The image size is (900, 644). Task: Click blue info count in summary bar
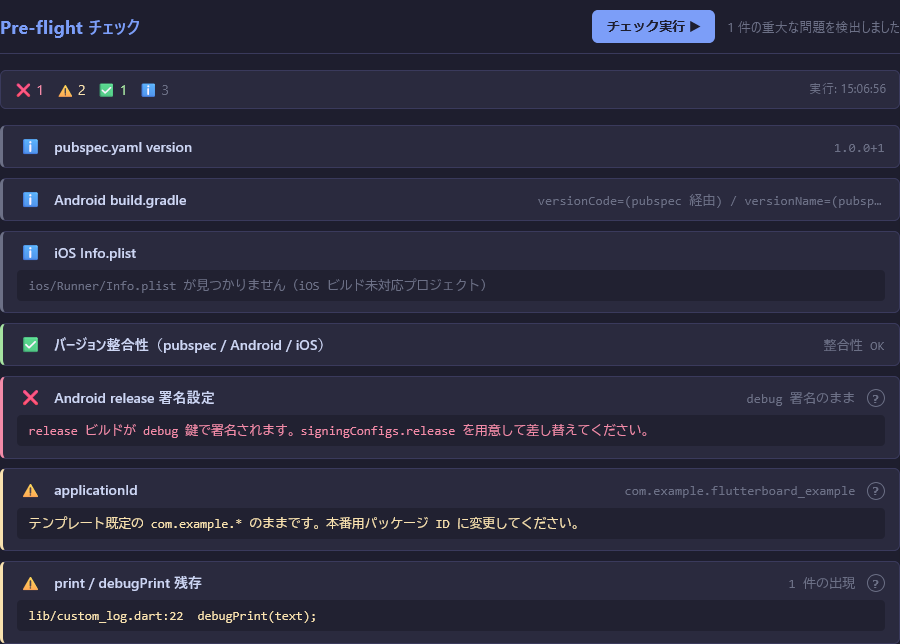155,90
